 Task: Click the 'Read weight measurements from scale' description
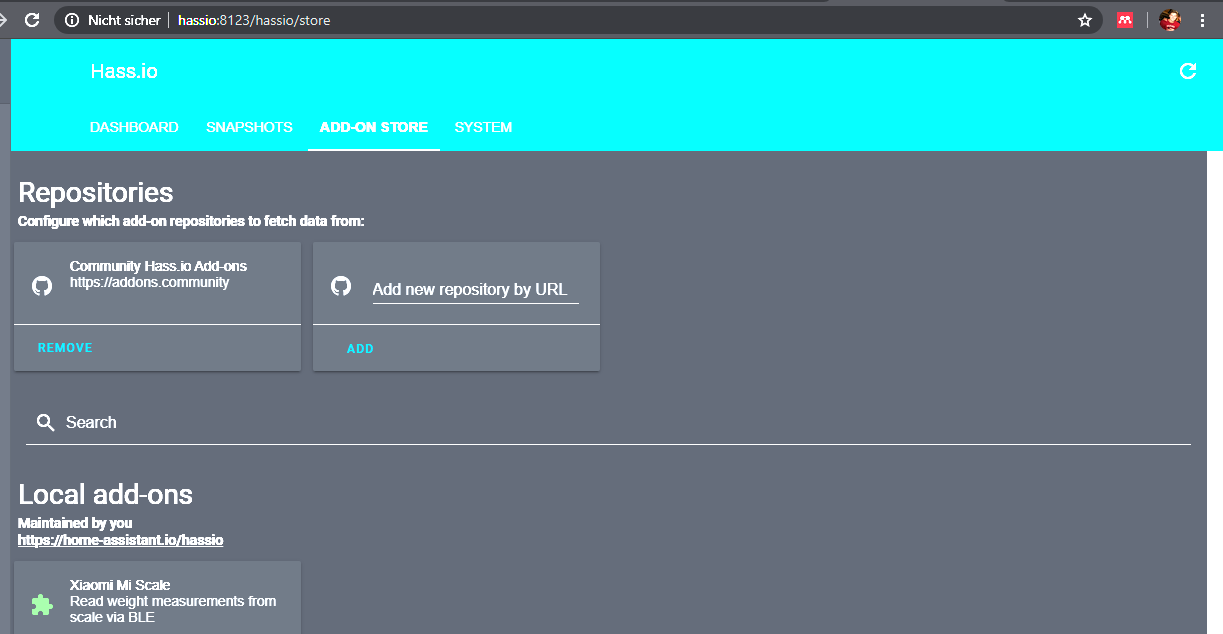pyautogui.click(x=173, y=609)
